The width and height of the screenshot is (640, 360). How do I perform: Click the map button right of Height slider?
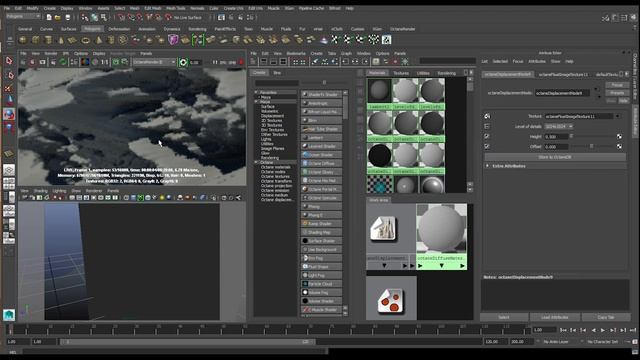[619, 136]
